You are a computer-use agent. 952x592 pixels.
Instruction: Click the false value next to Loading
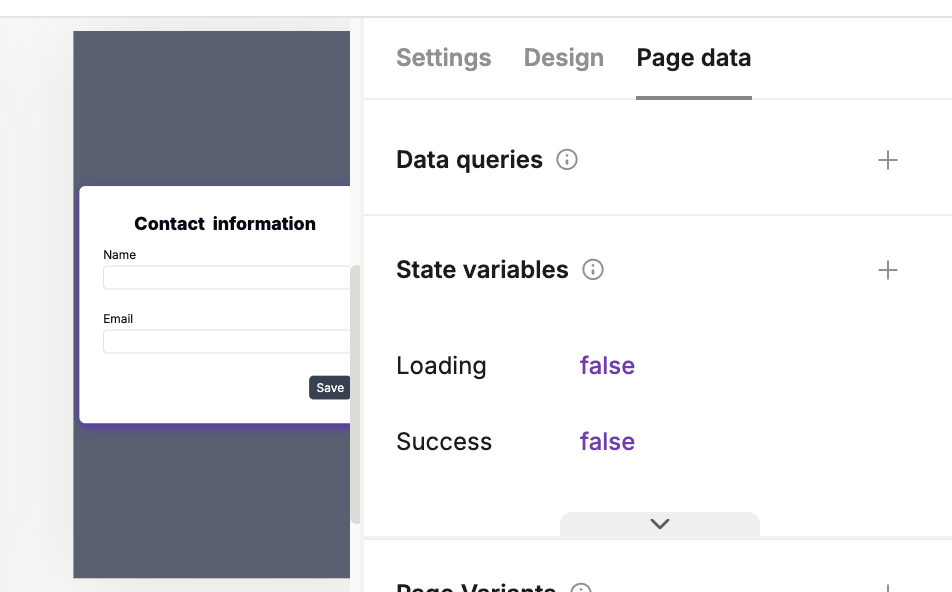pos(606,365)
